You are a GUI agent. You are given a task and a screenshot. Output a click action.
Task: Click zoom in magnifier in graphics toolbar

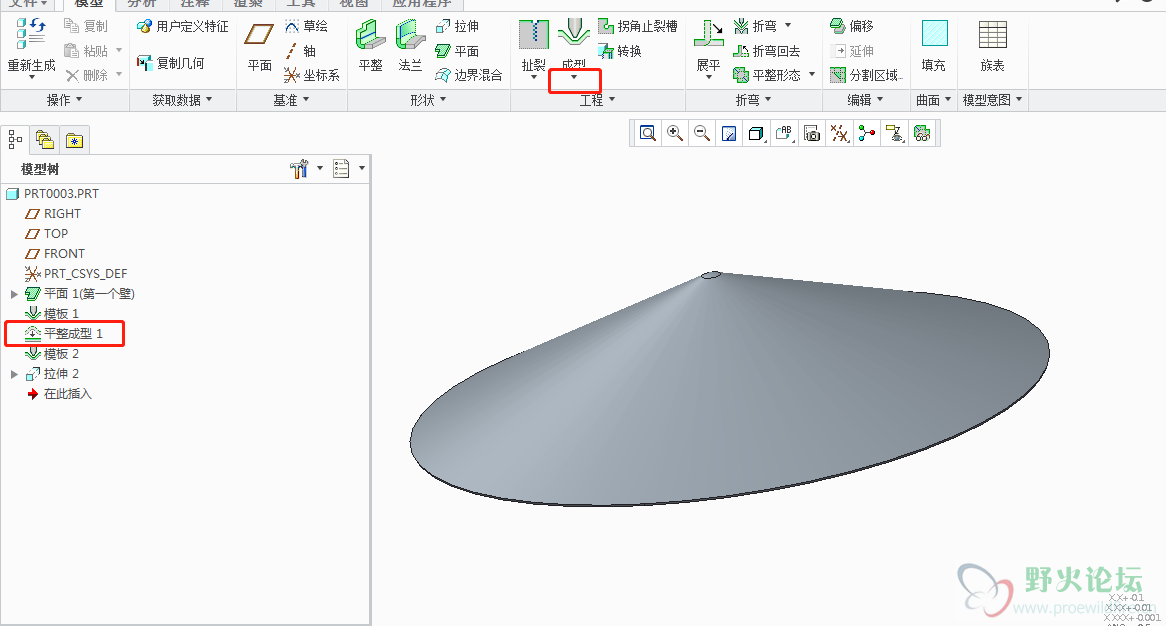pos(675,133)
